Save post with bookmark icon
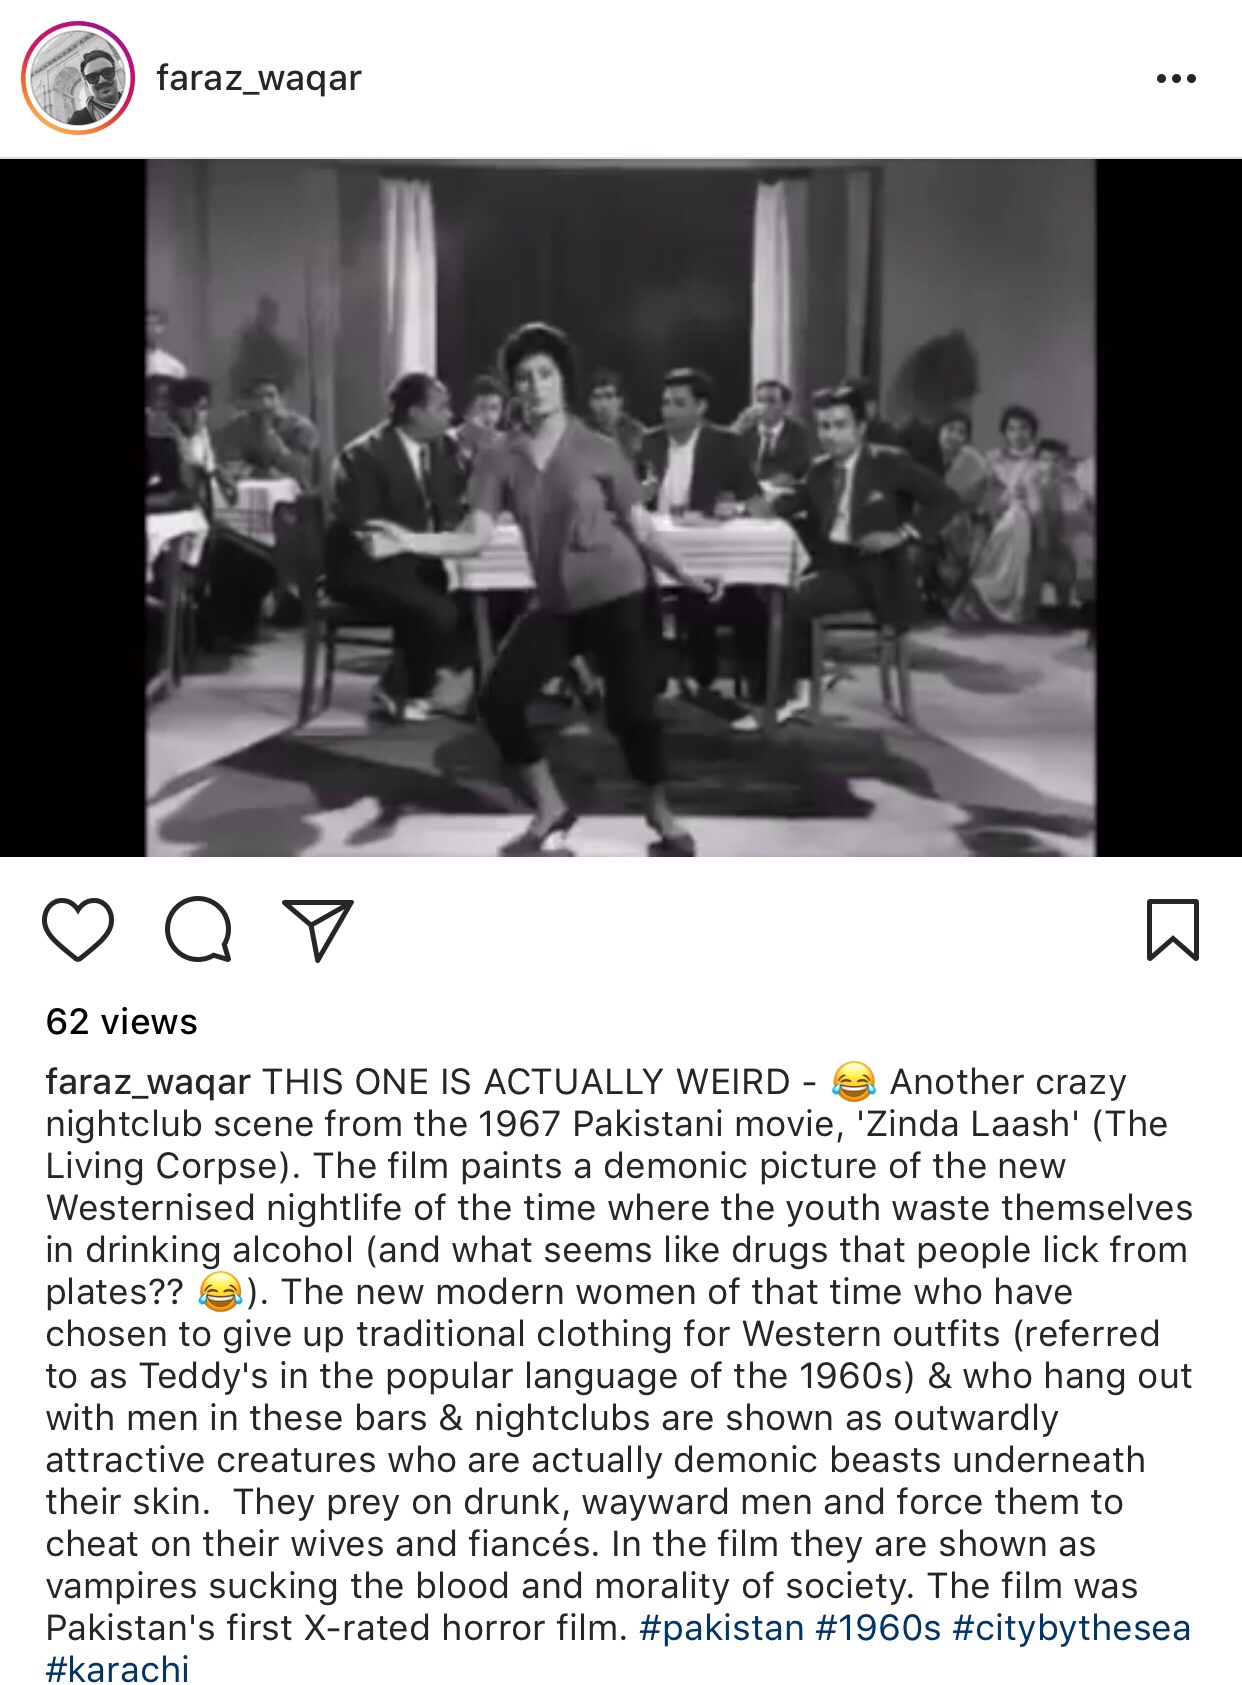The image size is (1242, 1685). (1172, 930)
